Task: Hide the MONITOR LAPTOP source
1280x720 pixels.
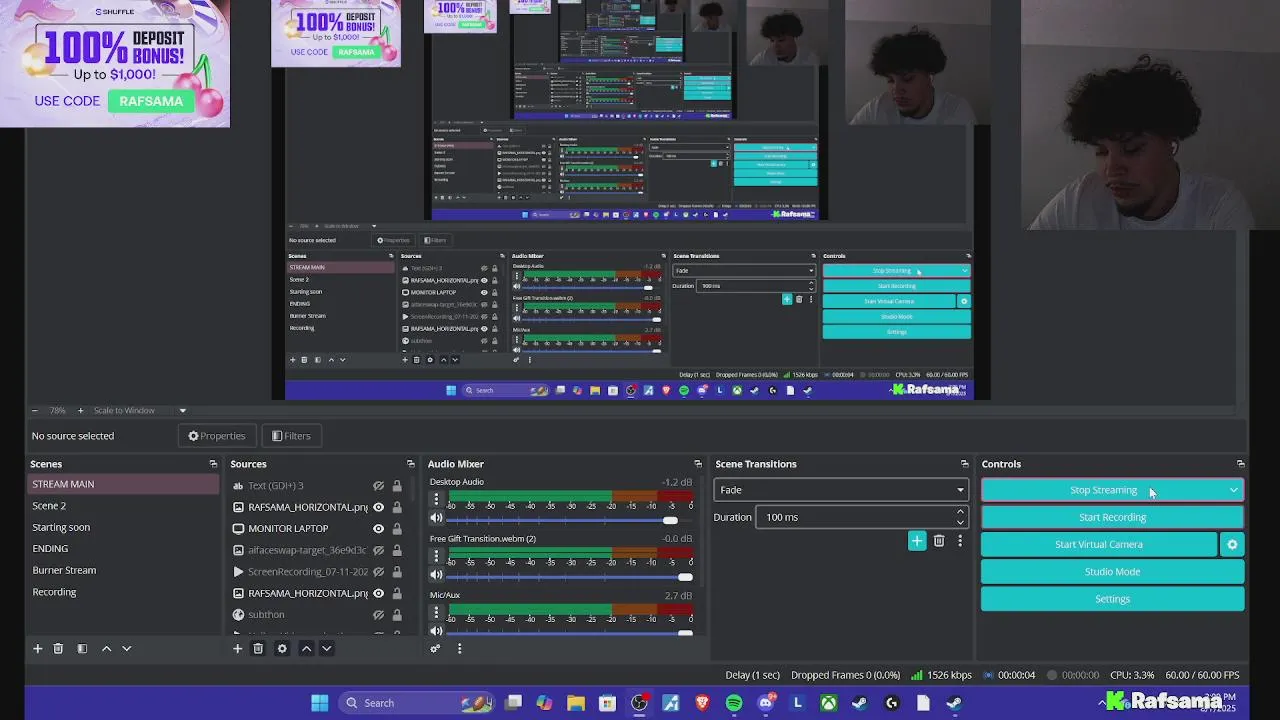Action: (378, 528)
